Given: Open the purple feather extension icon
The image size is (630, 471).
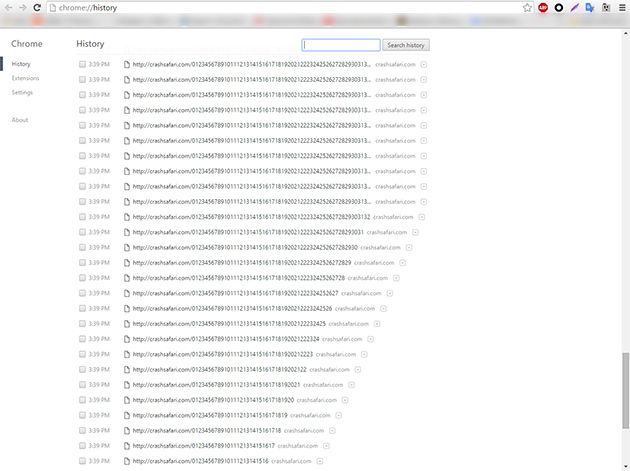Looking at the screenshot, I should click(574, 8).
